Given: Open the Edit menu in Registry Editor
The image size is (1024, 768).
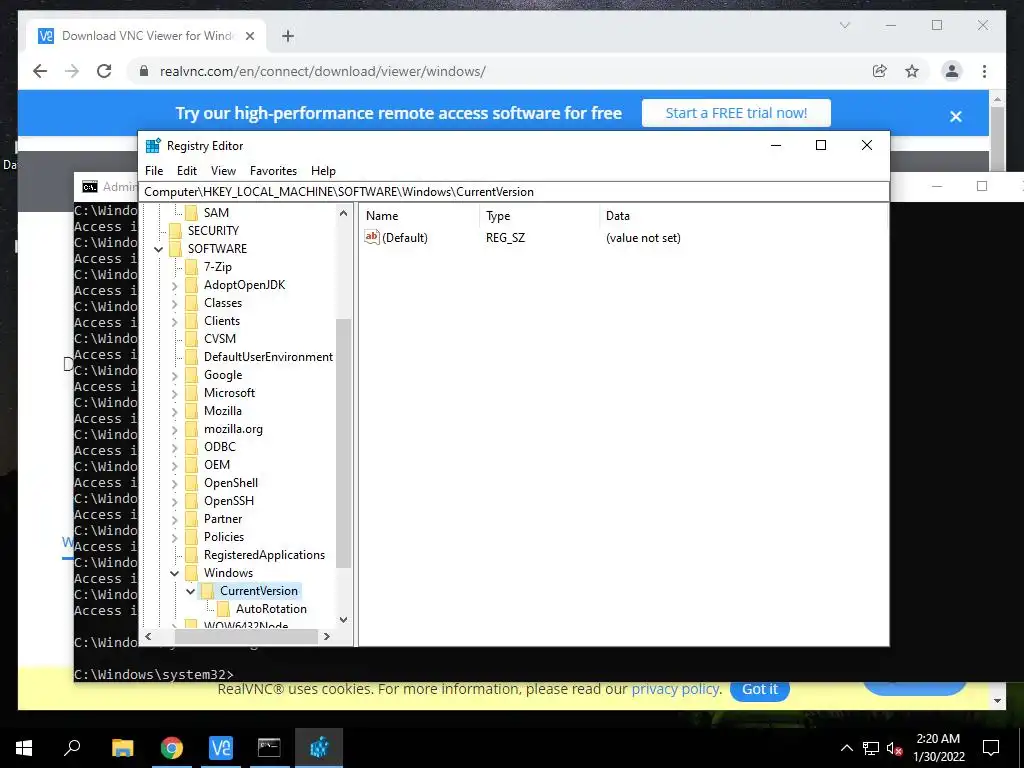Looking at the screenshot, I should point(187,170).
